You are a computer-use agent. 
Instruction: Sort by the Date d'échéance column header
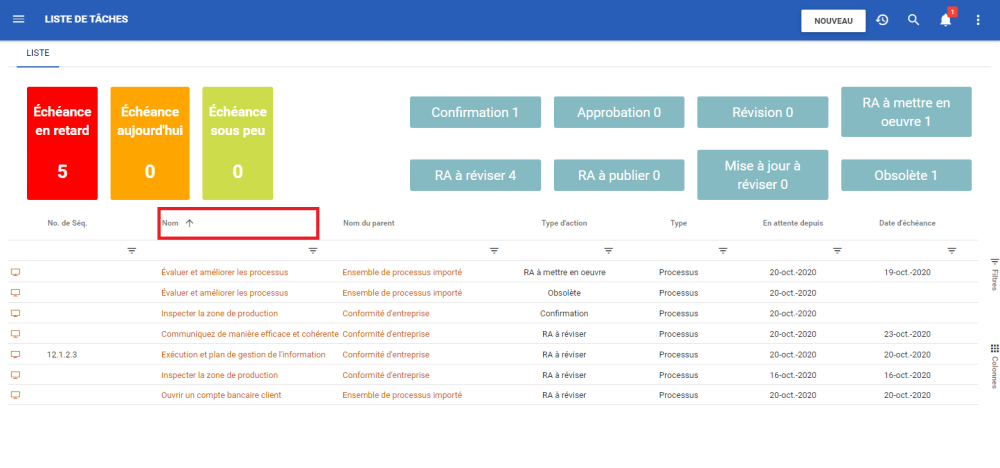click(907, 223)
